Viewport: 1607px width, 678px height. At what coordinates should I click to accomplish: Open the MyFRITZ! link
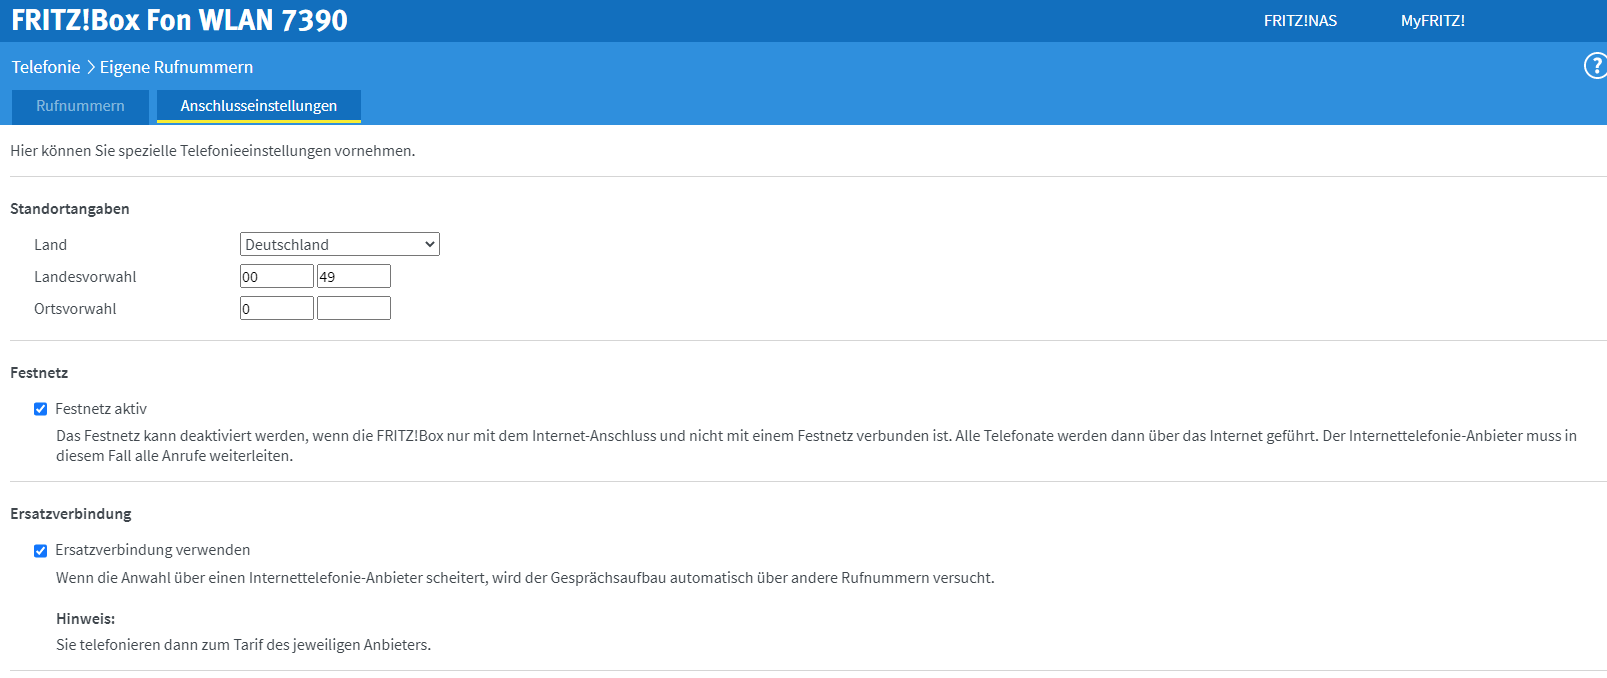1432,21
